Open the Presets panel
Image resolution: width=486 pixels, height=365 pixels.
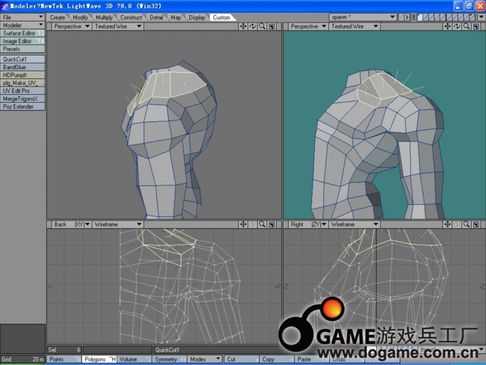point(22,49)
